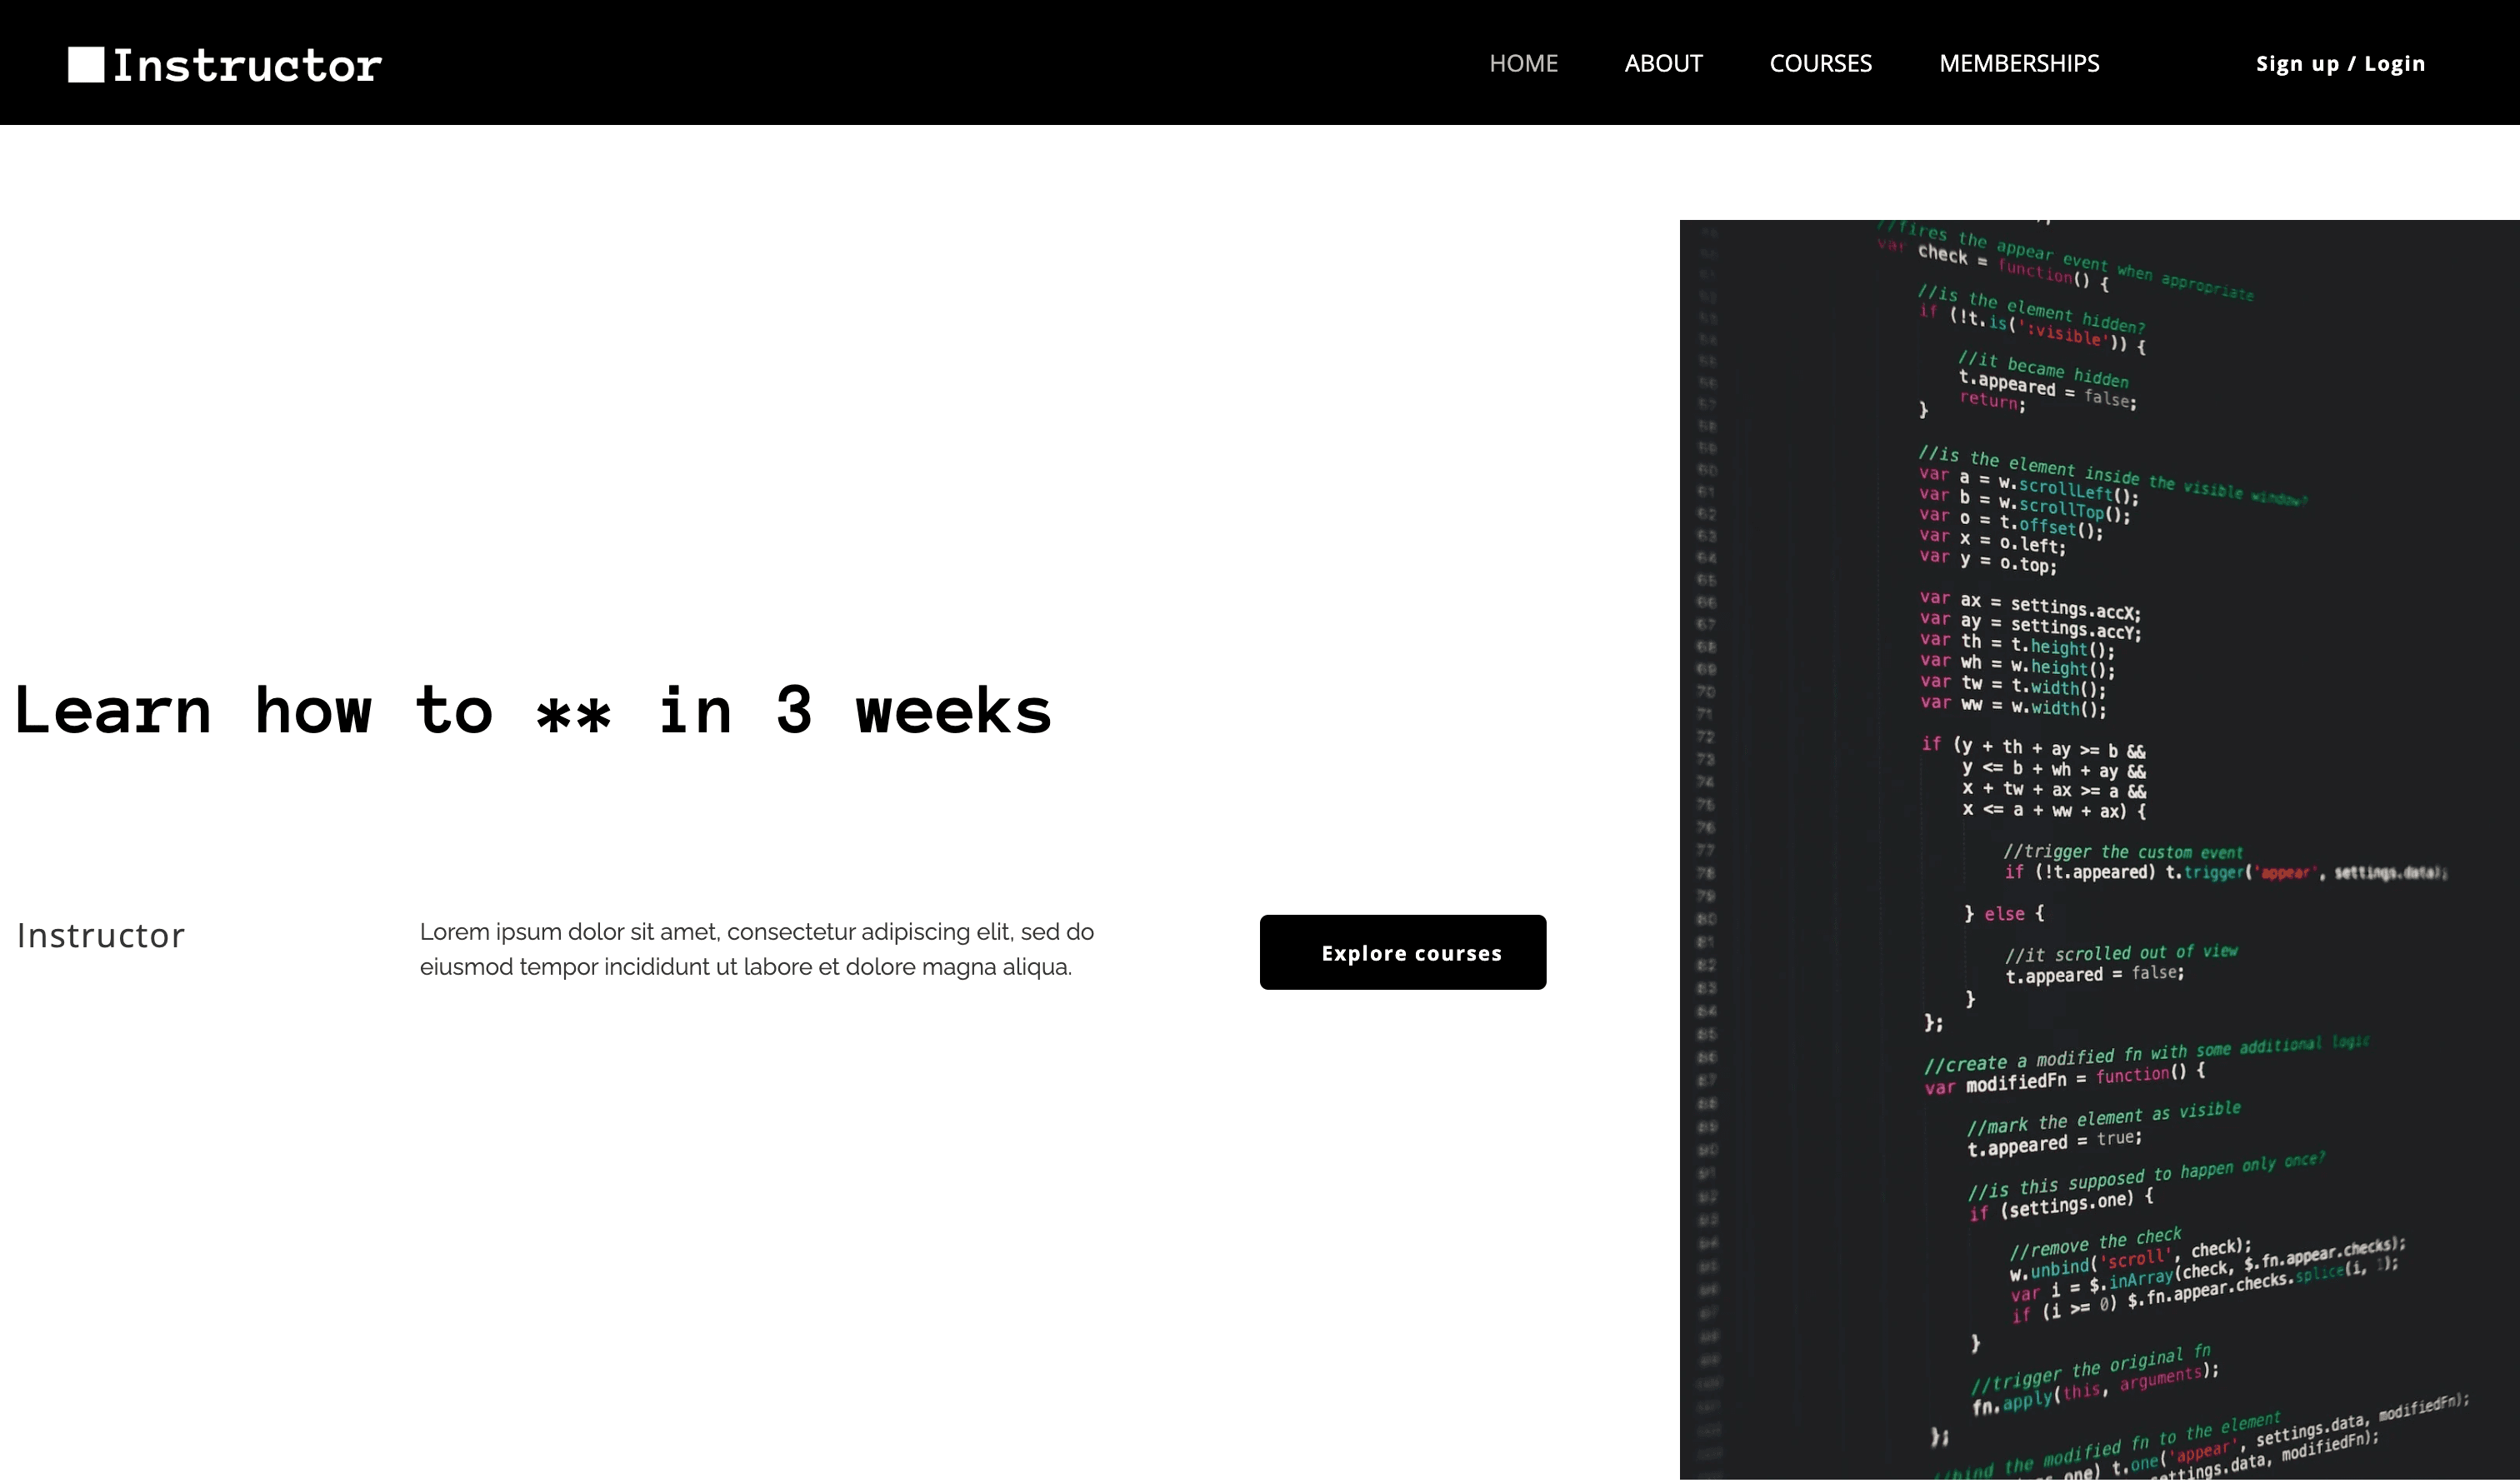
Task: Click the Instructor text link below headline
Action: [x=101, y=934]
